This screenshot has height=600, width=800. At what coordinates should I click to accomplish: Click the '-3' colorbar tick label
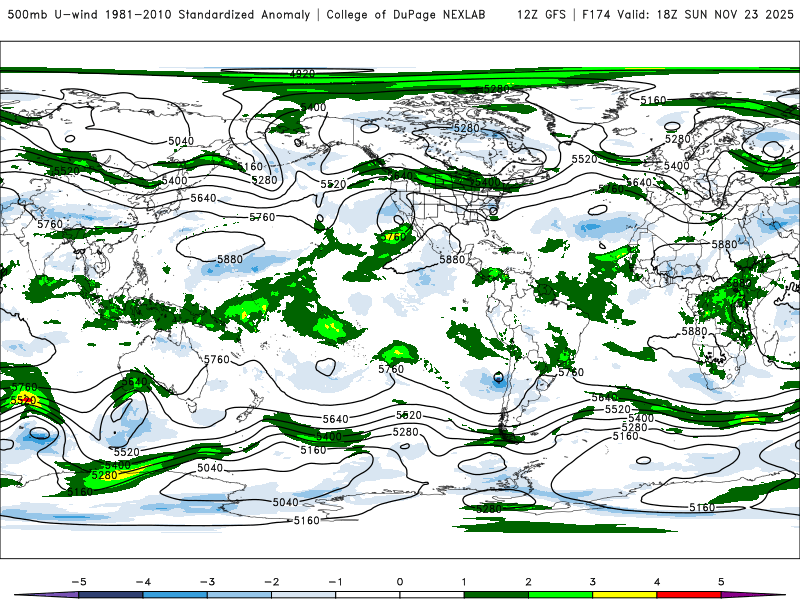(x=207, y=582)
